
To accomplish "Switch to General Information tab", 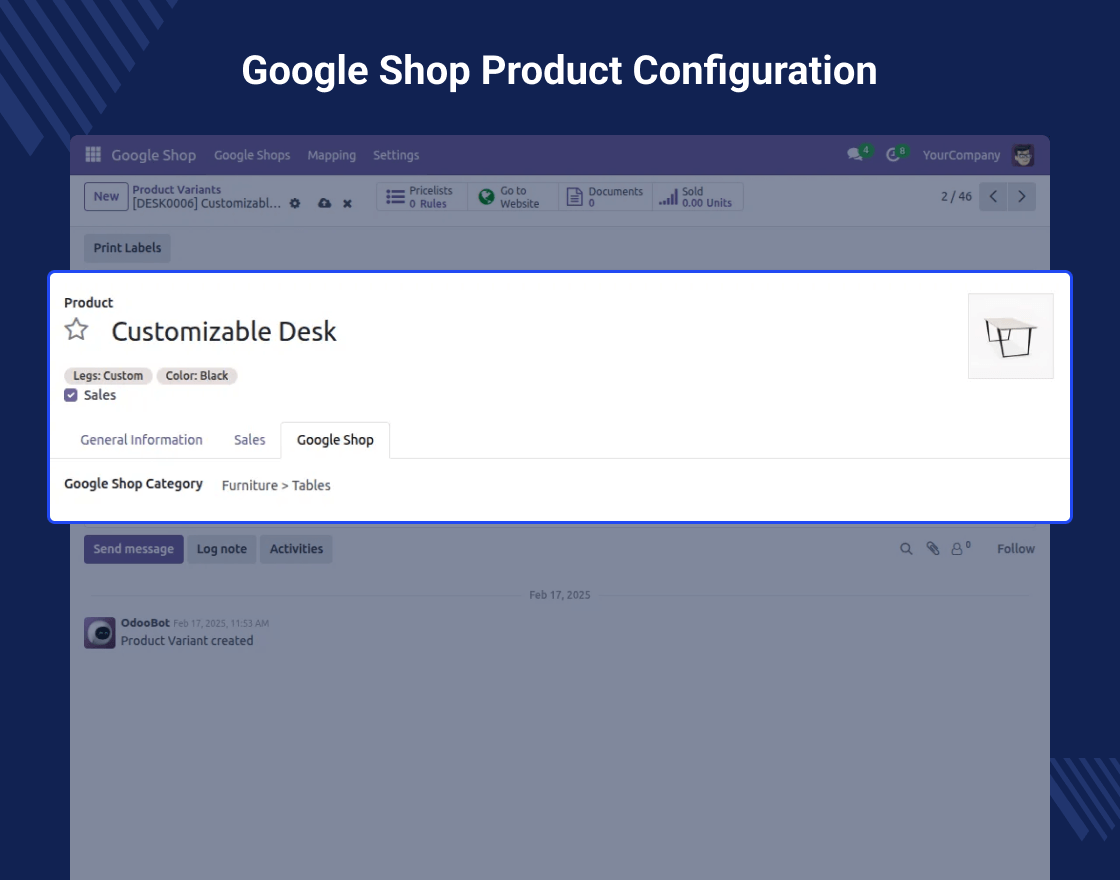I will pos(141,440).
